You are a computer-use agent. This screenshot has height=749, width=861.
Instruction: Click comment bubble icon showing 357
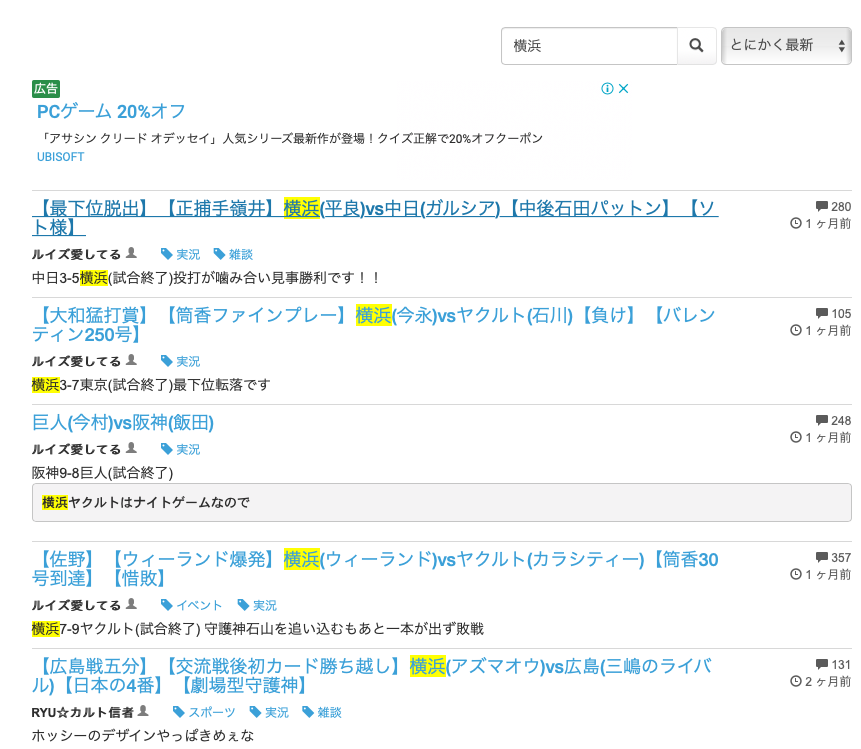point(821,557)
